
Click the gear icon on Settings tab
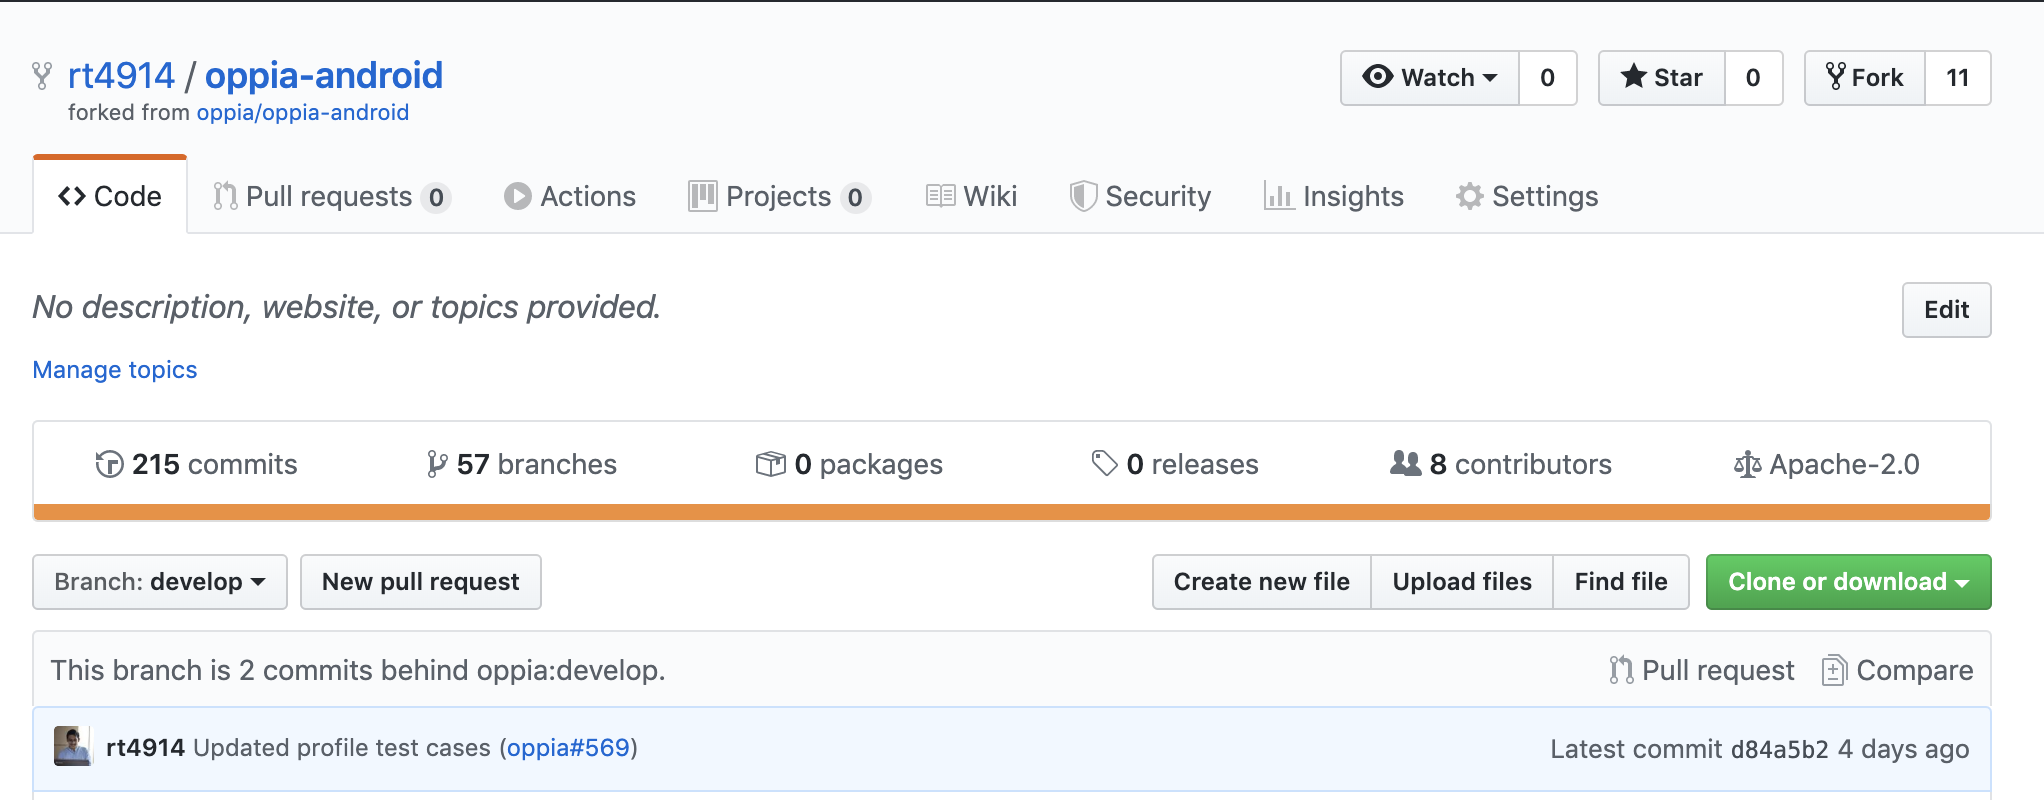pyautogui.click(x=1470, y=196)
